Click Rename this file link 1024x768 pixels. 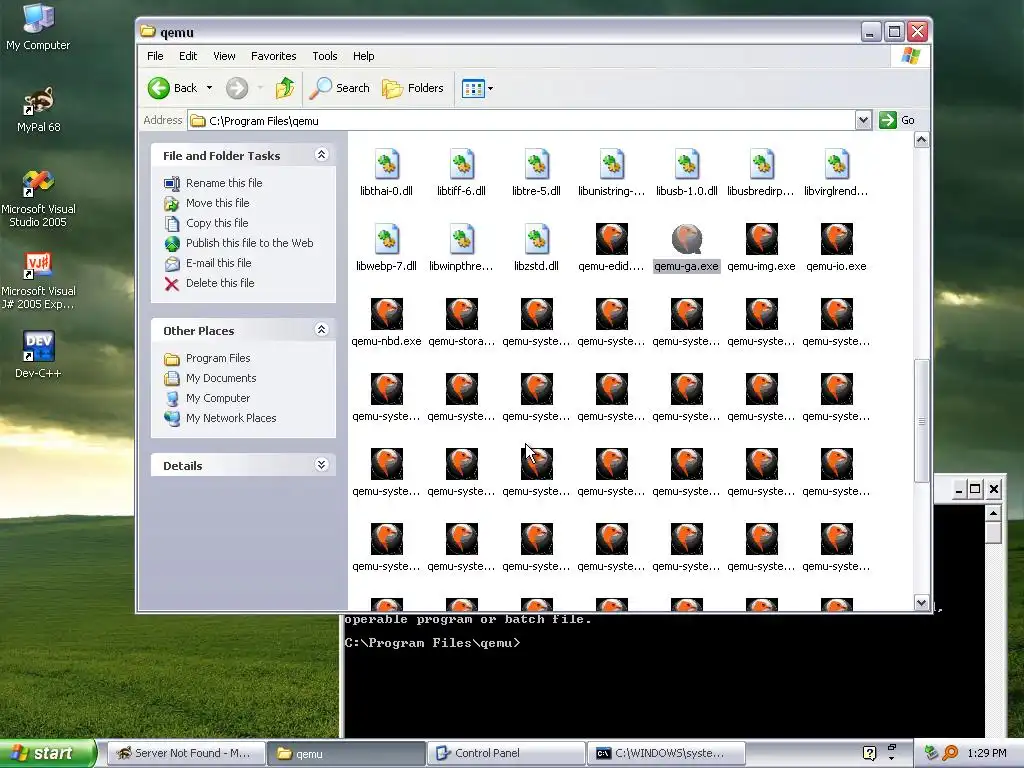click(x=224, y=183)
